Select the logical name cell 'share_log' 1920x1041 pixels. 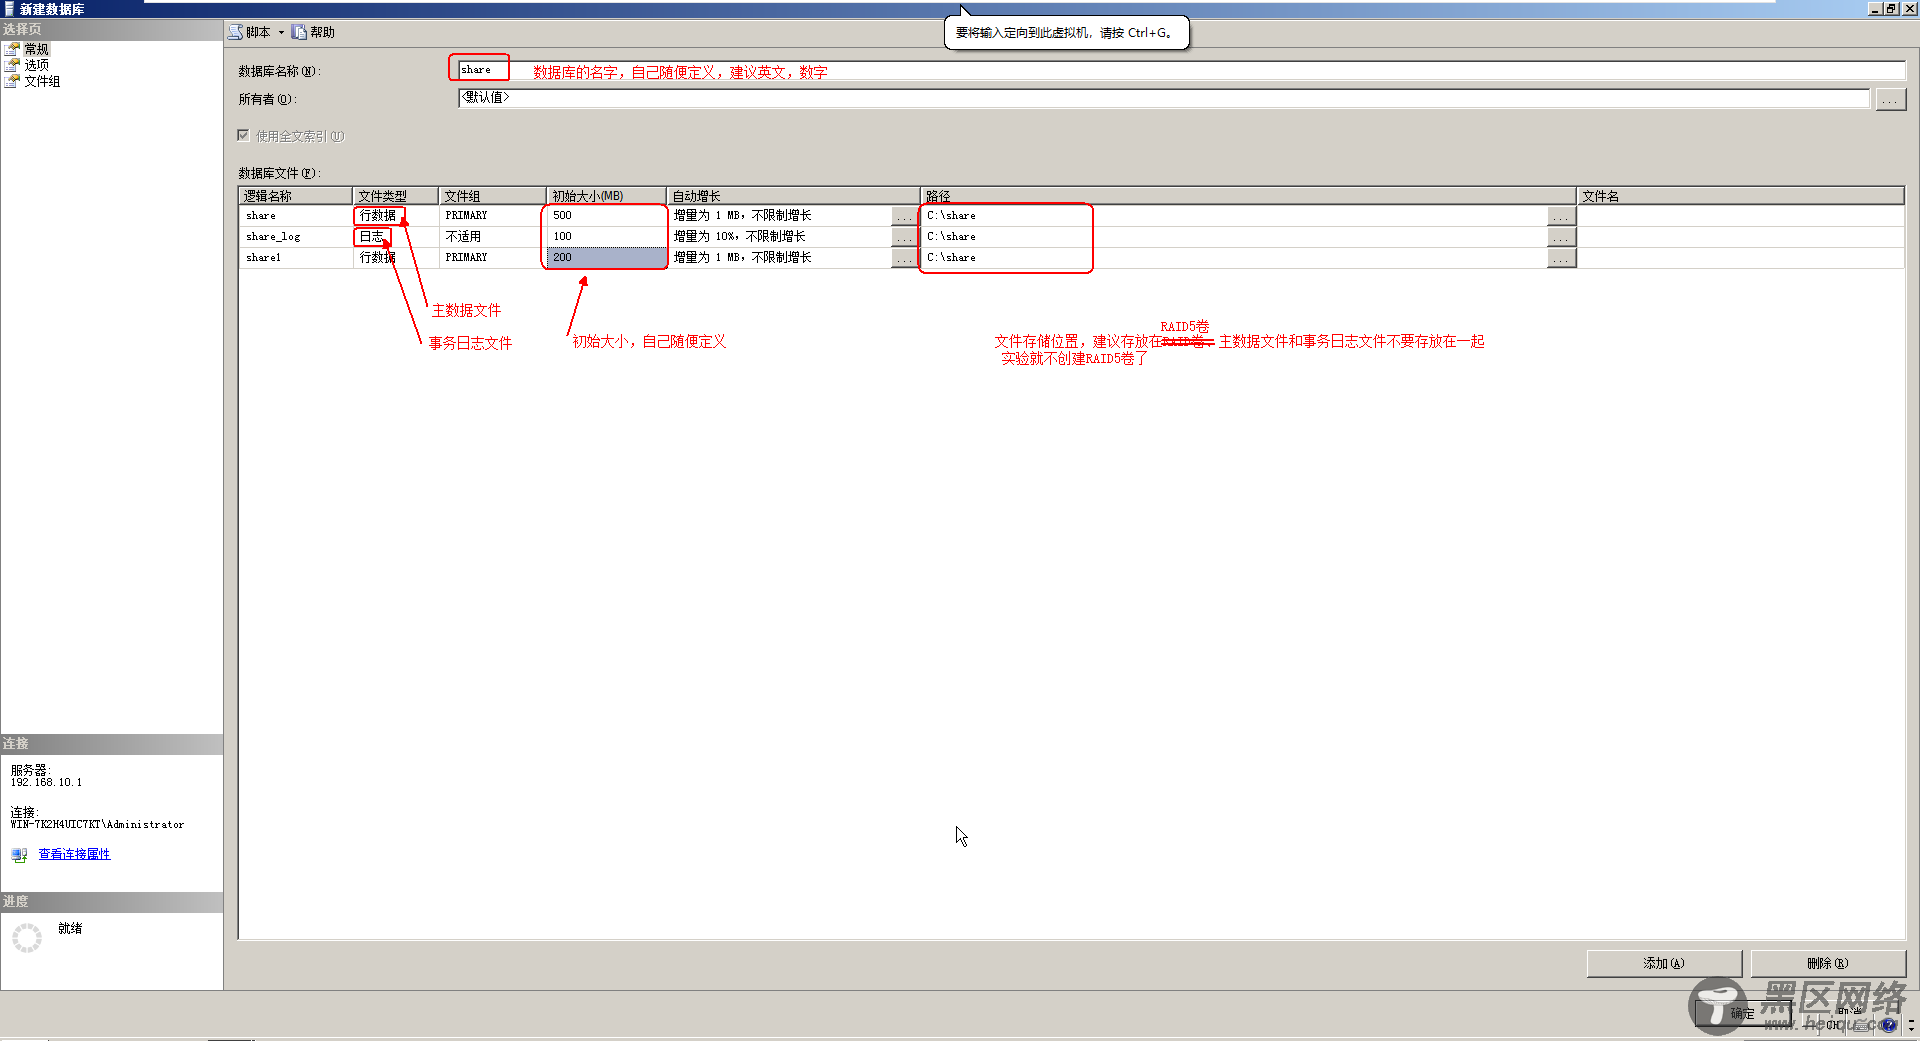coord(296,237)
